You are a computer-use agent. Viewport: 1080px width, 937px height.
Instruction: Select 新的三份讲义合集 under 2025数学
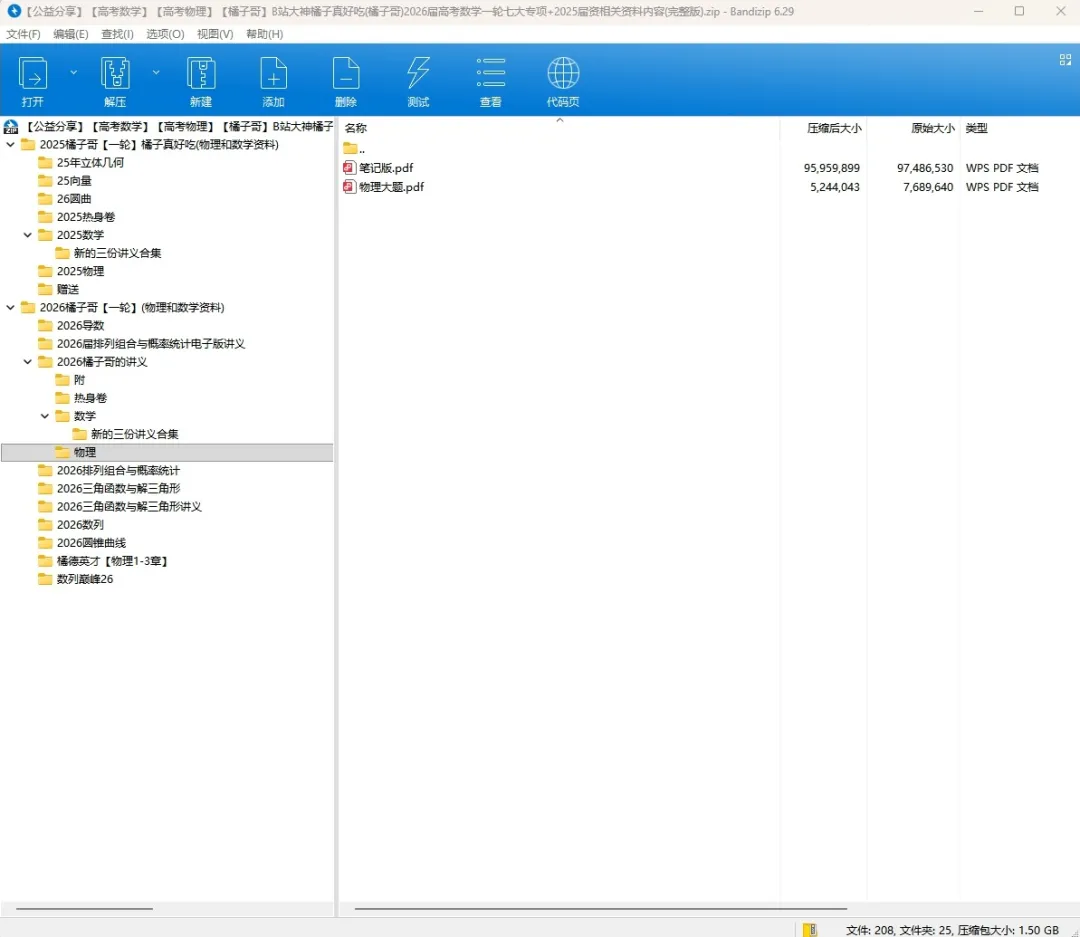109,253
